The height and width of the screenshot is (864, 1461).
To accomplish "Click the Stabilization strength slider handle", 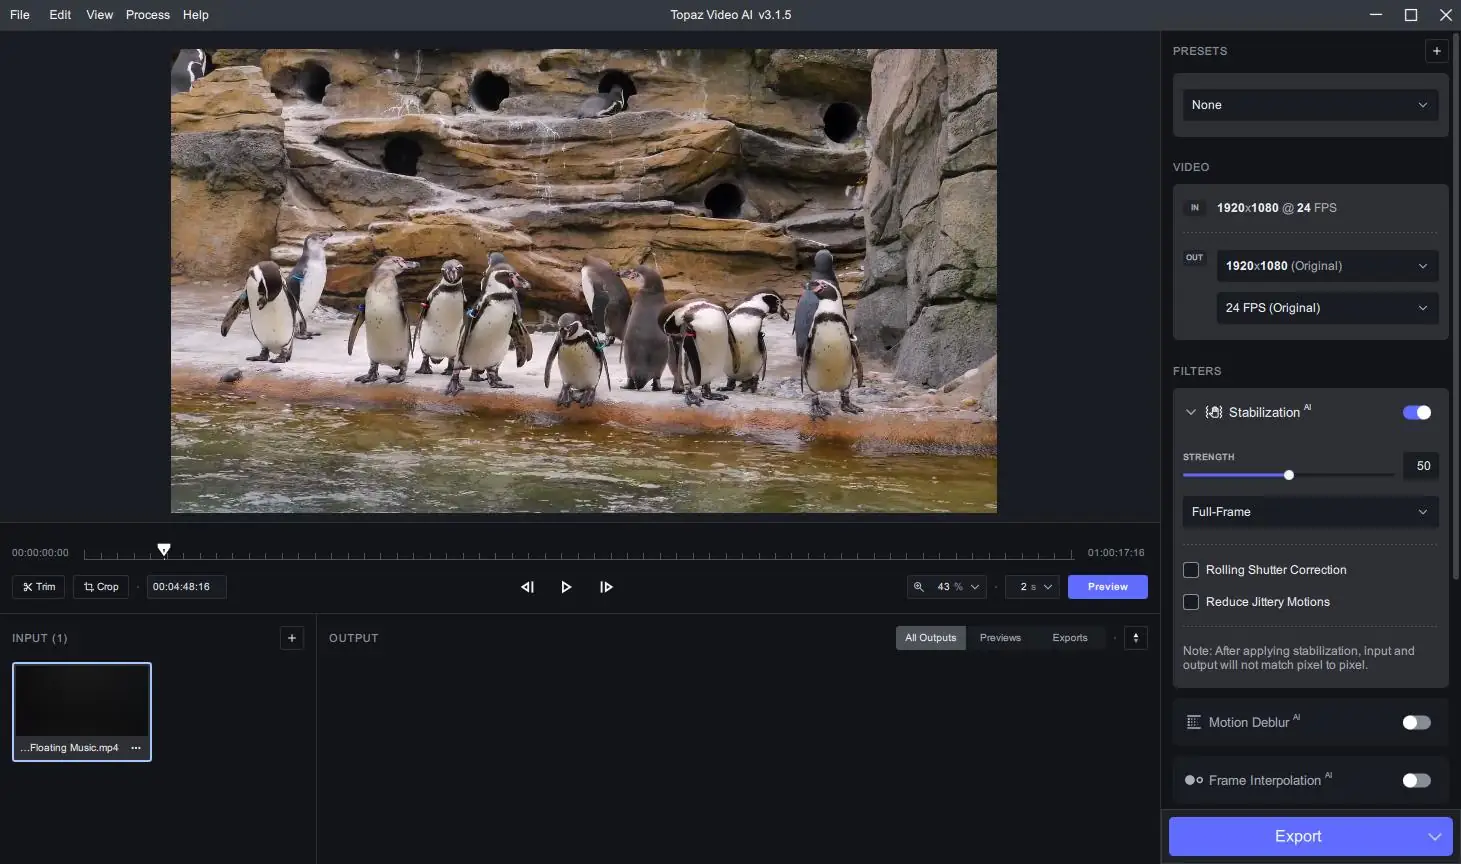I will coord(1289,475).
